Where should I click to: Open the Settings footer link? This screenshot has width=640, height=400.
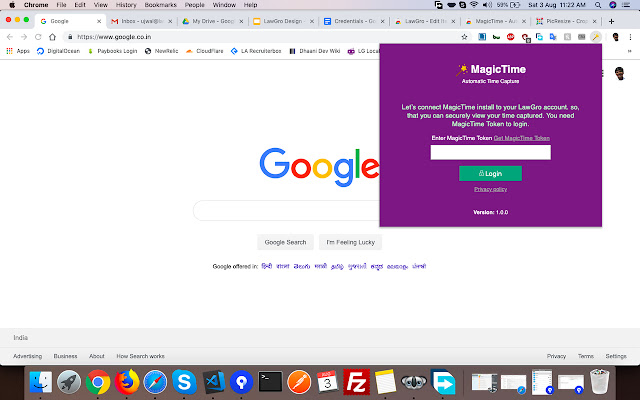[x=616, y=356]
